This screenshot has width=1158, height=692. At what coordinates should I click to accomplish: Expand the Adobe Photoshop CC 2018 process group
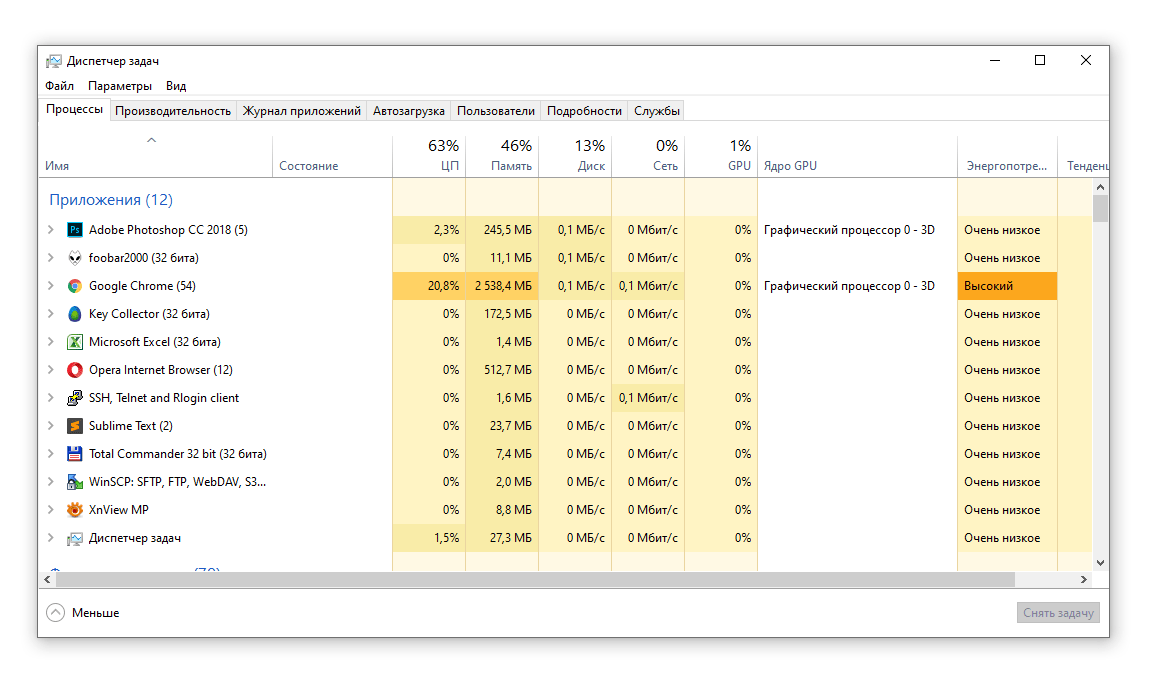click(50, 230)
